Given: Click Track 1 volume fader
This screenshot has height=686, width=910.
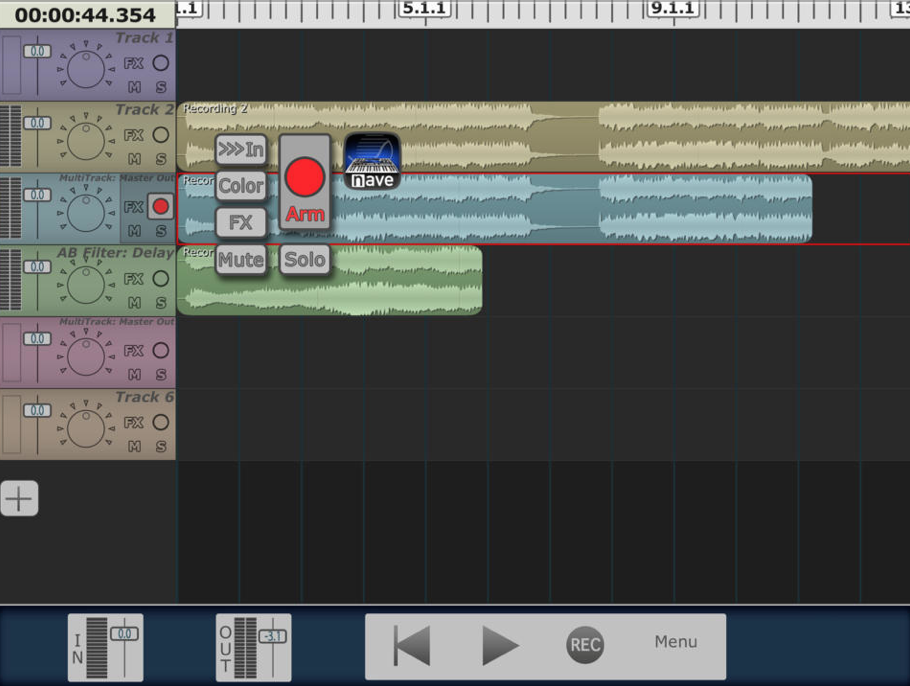Looking at the screenshot, I should tap(37, 52).
